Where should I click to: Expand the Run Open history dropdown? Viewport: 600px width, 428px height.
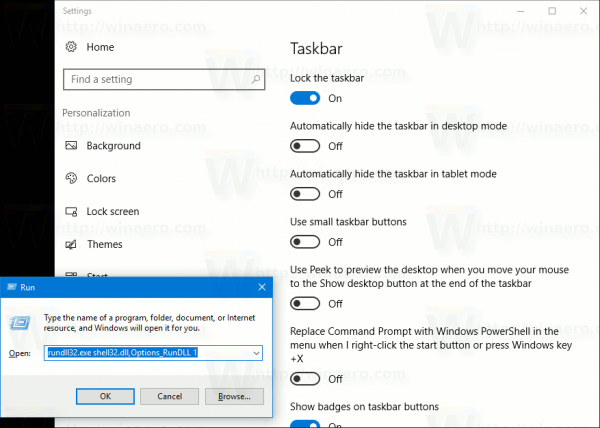(256, 353)
